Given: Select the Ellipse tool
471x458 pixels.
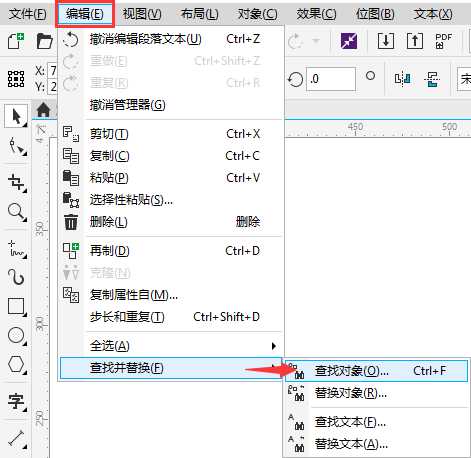Looking at the screenshot, I should (x=17, y=335).
